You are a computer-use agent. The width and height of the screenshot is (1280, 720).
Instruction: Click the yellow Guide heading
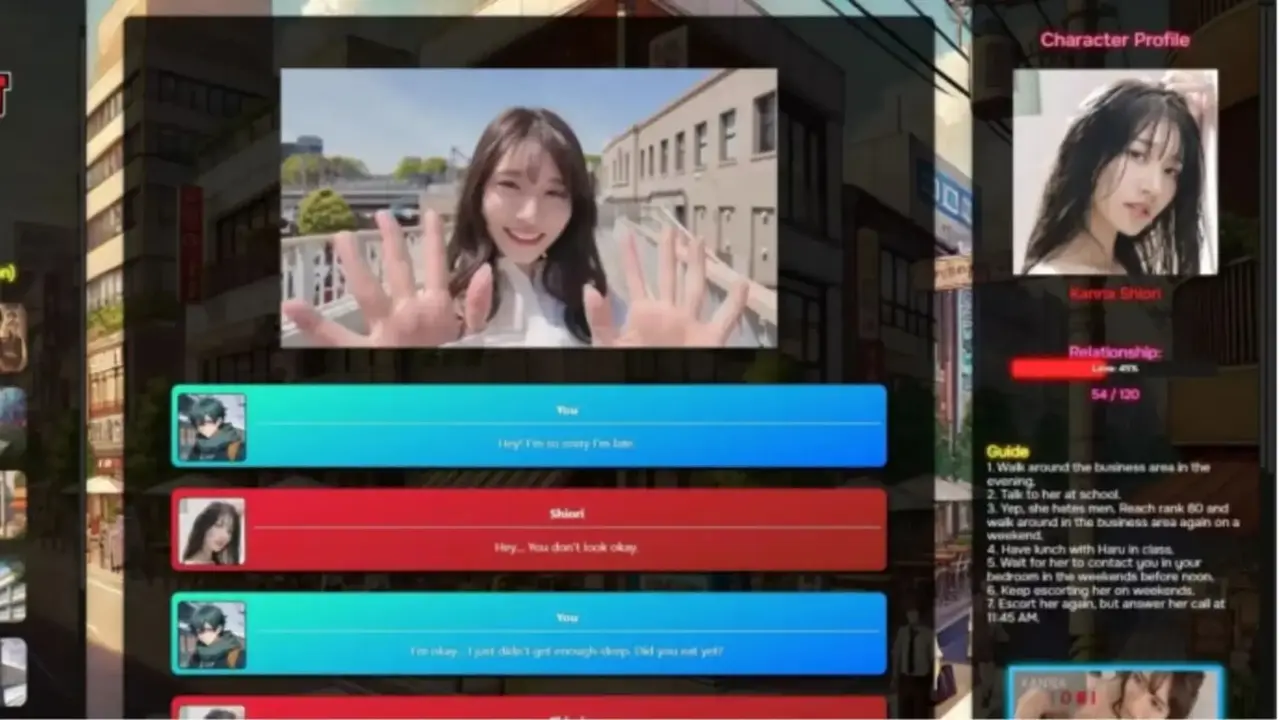pyautogui.click(x=1007, y=452)
